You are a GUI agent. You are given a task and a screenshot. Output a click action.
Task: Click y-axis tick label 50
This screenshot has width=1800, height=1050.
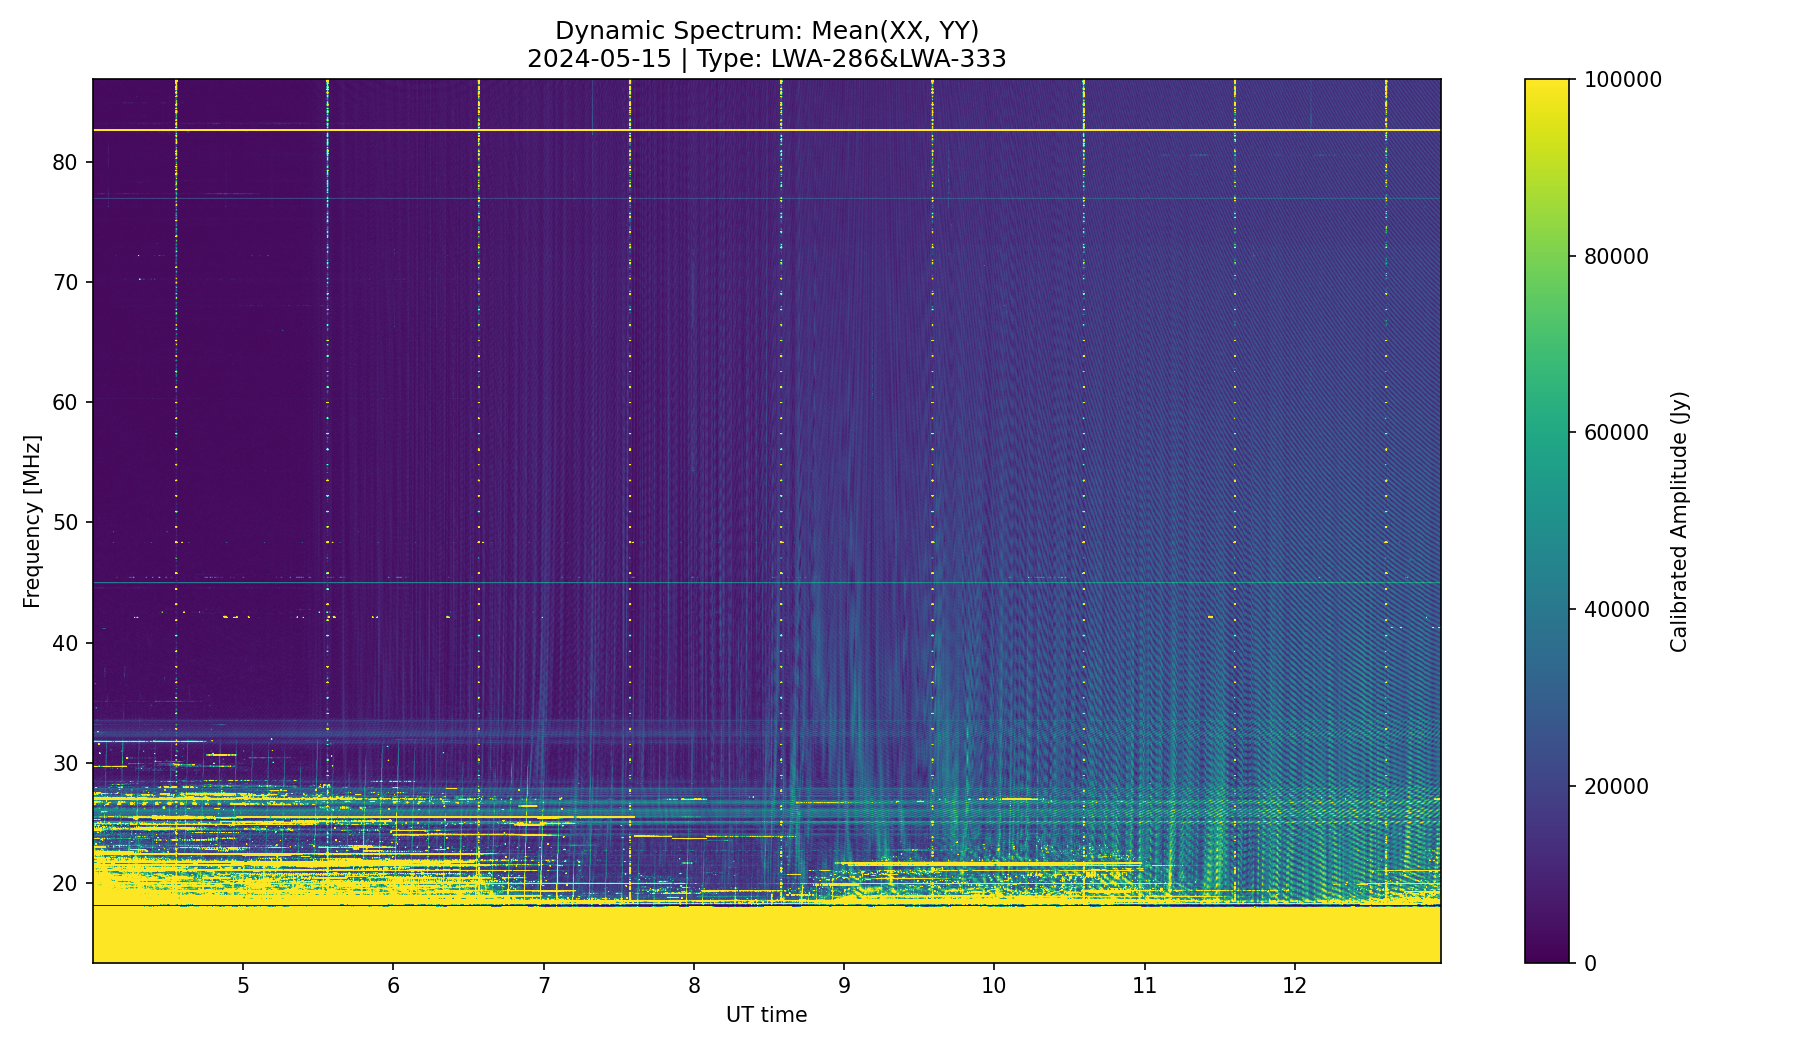(67, 522)
